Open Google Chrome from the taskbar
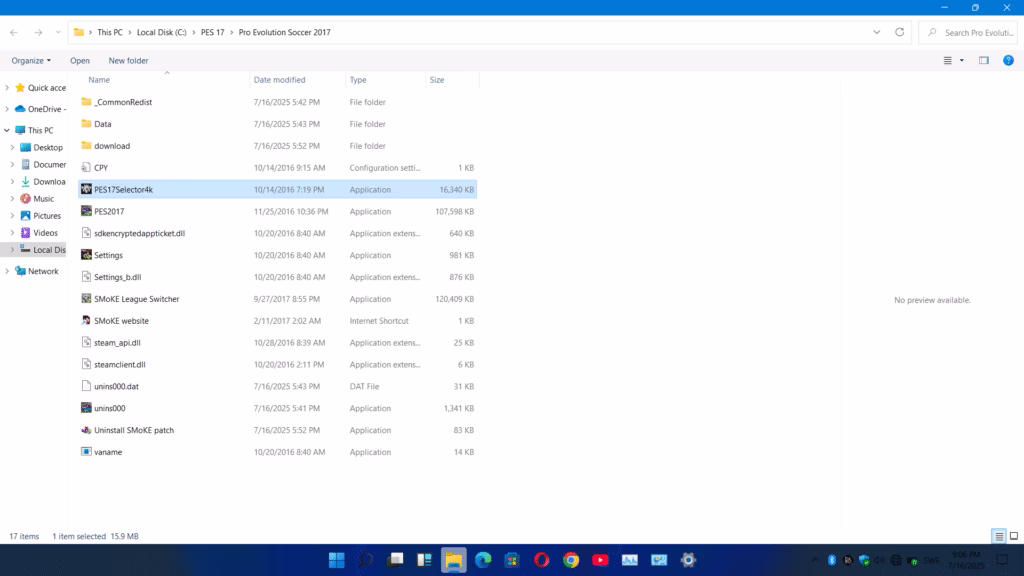 tap(571, 560)
